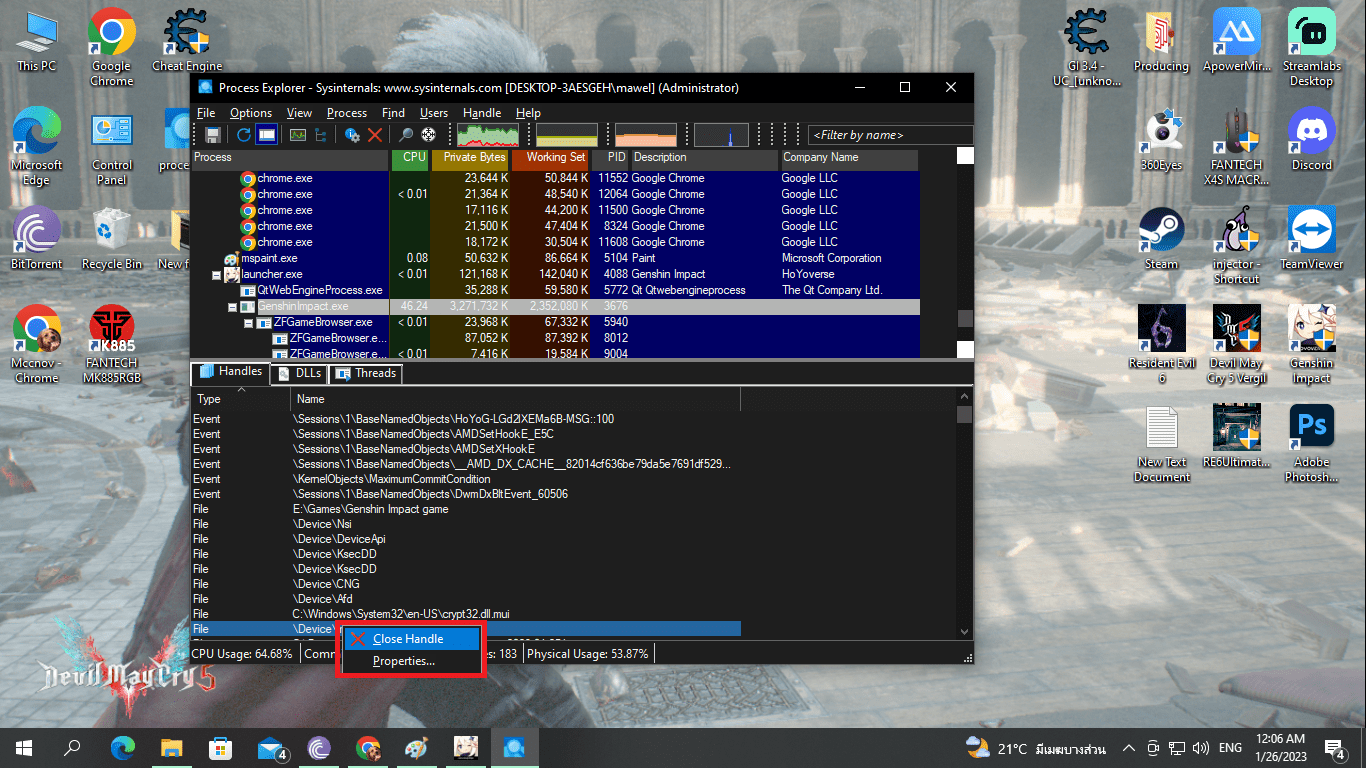Screen dimensions: 1366x768
Task: Sort by the Process column header
Action: click(290, 158)
